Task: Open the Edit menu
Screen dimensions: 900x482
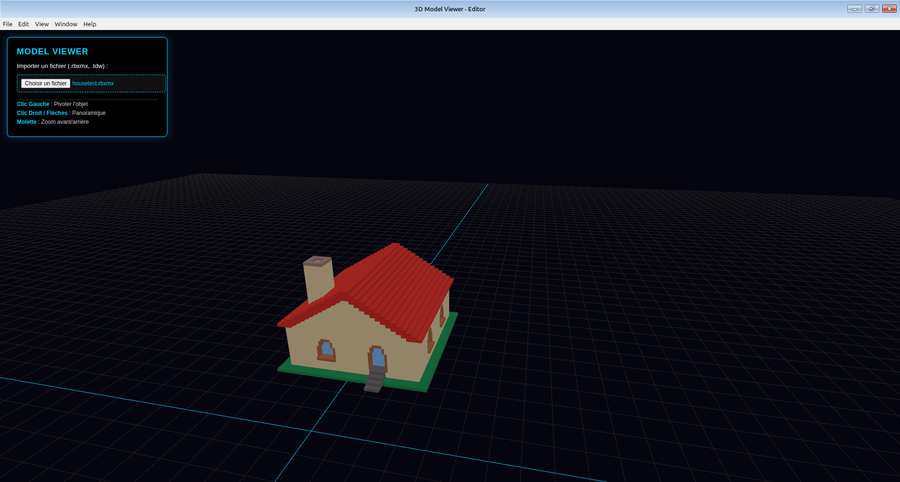Action: 24,24
